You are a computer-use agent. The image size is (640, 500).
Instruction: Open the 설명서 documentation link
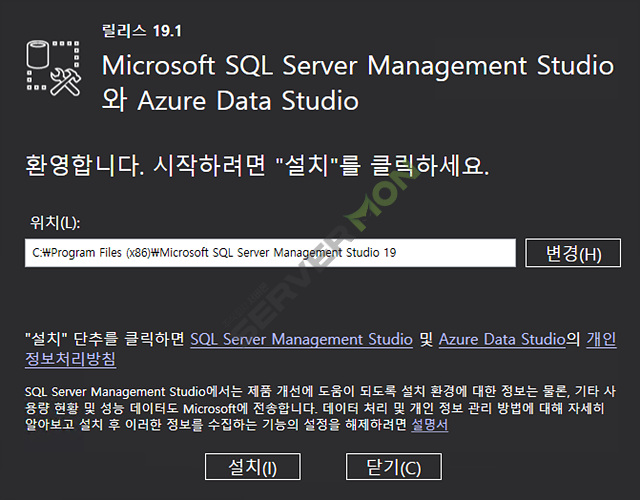coord(429,425)
